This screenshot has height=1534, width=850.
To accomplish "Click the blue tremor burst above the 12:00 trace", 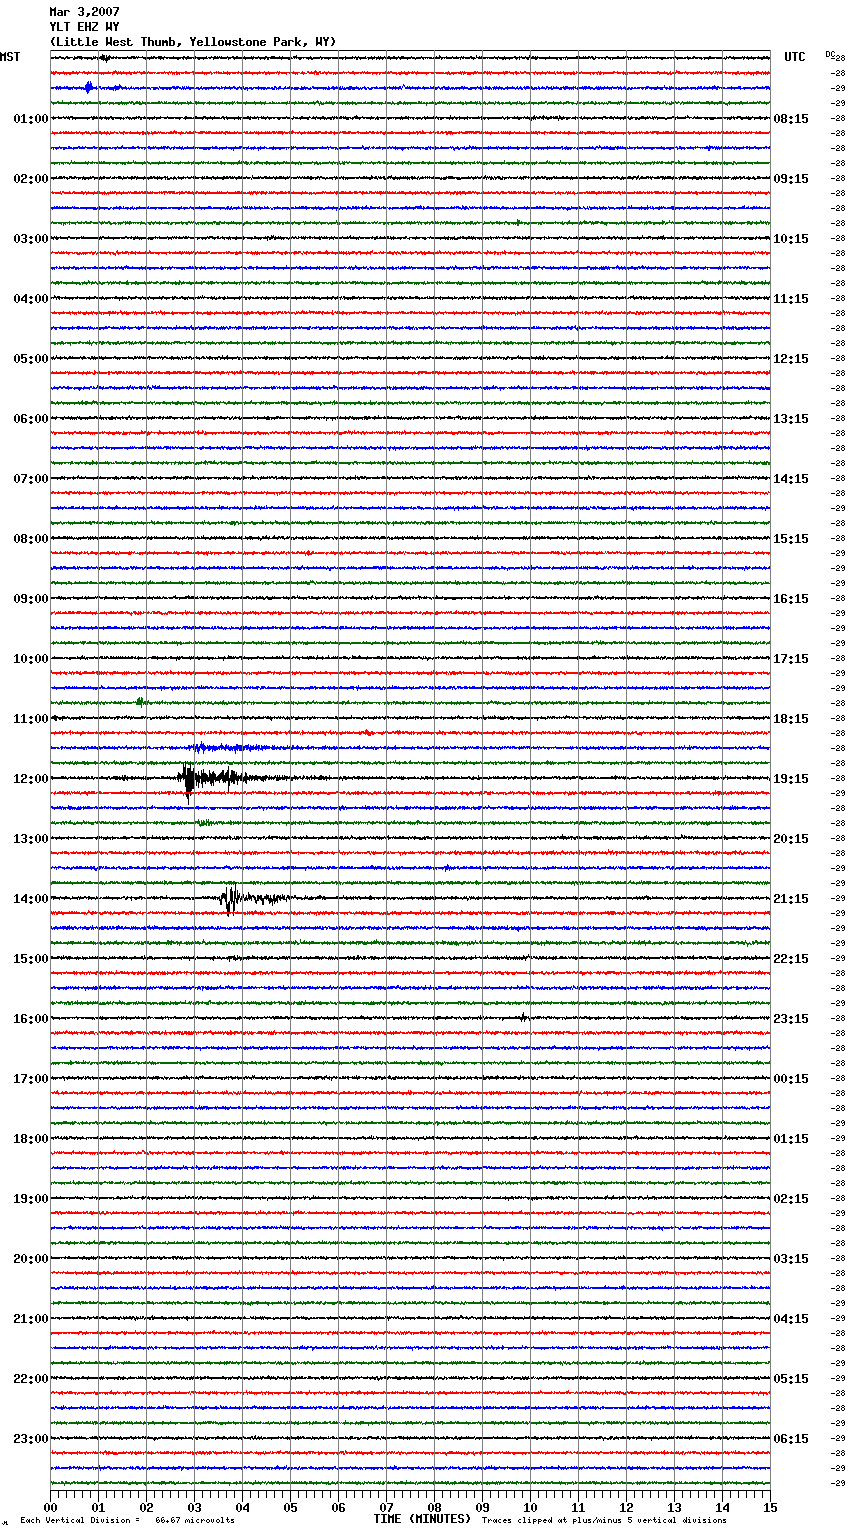I will [x=230, y=747].
